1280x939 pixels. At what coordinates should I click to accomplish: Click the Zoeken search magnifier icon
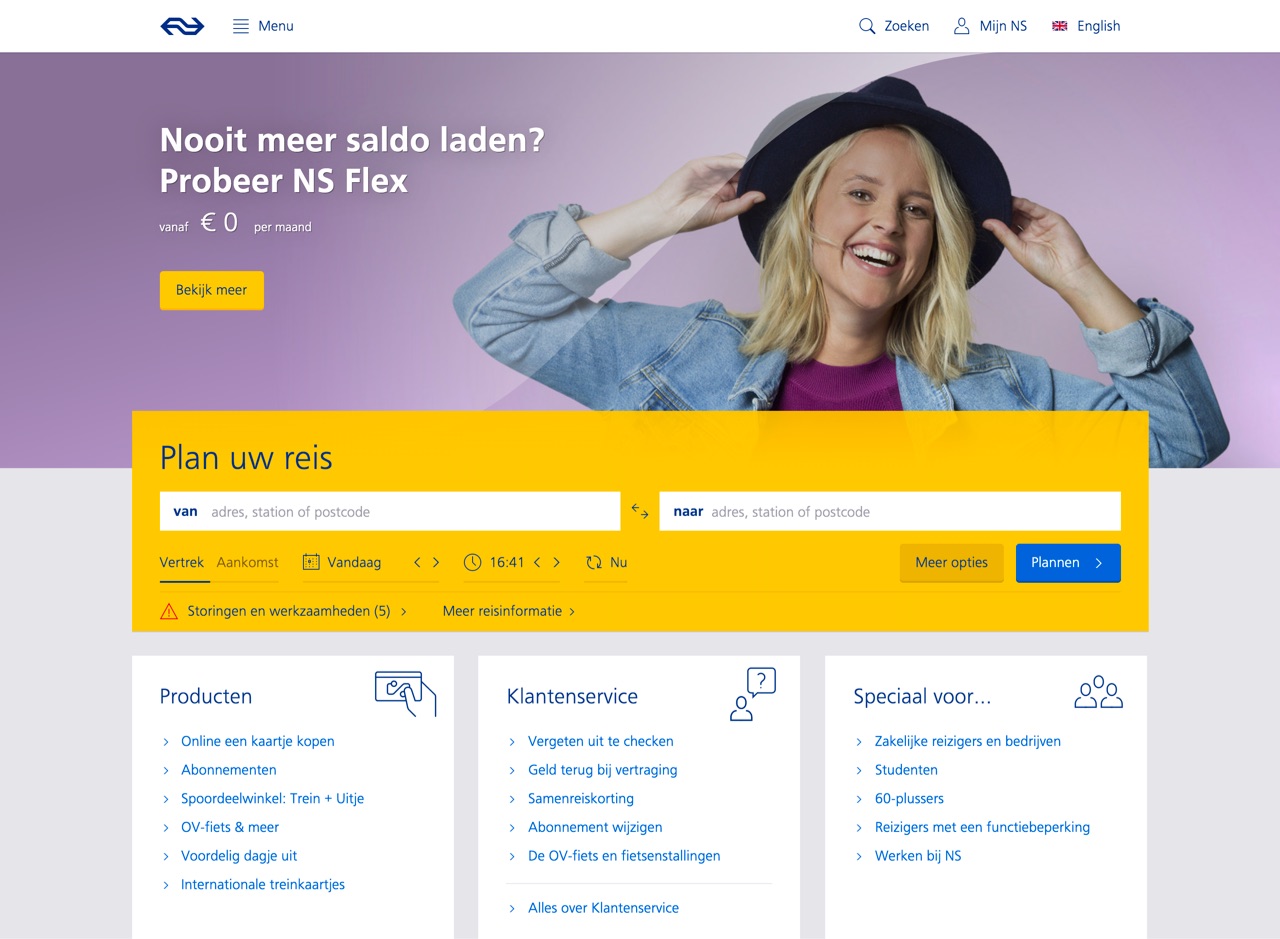pos(867,26)
